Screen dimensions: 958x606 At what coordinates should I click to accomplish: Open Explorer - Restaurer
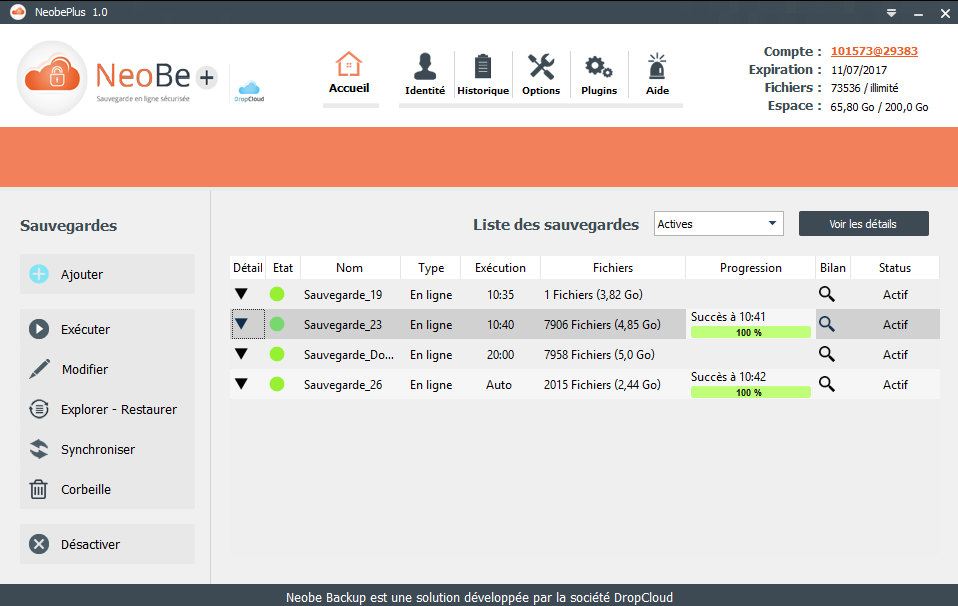(107, 409)
